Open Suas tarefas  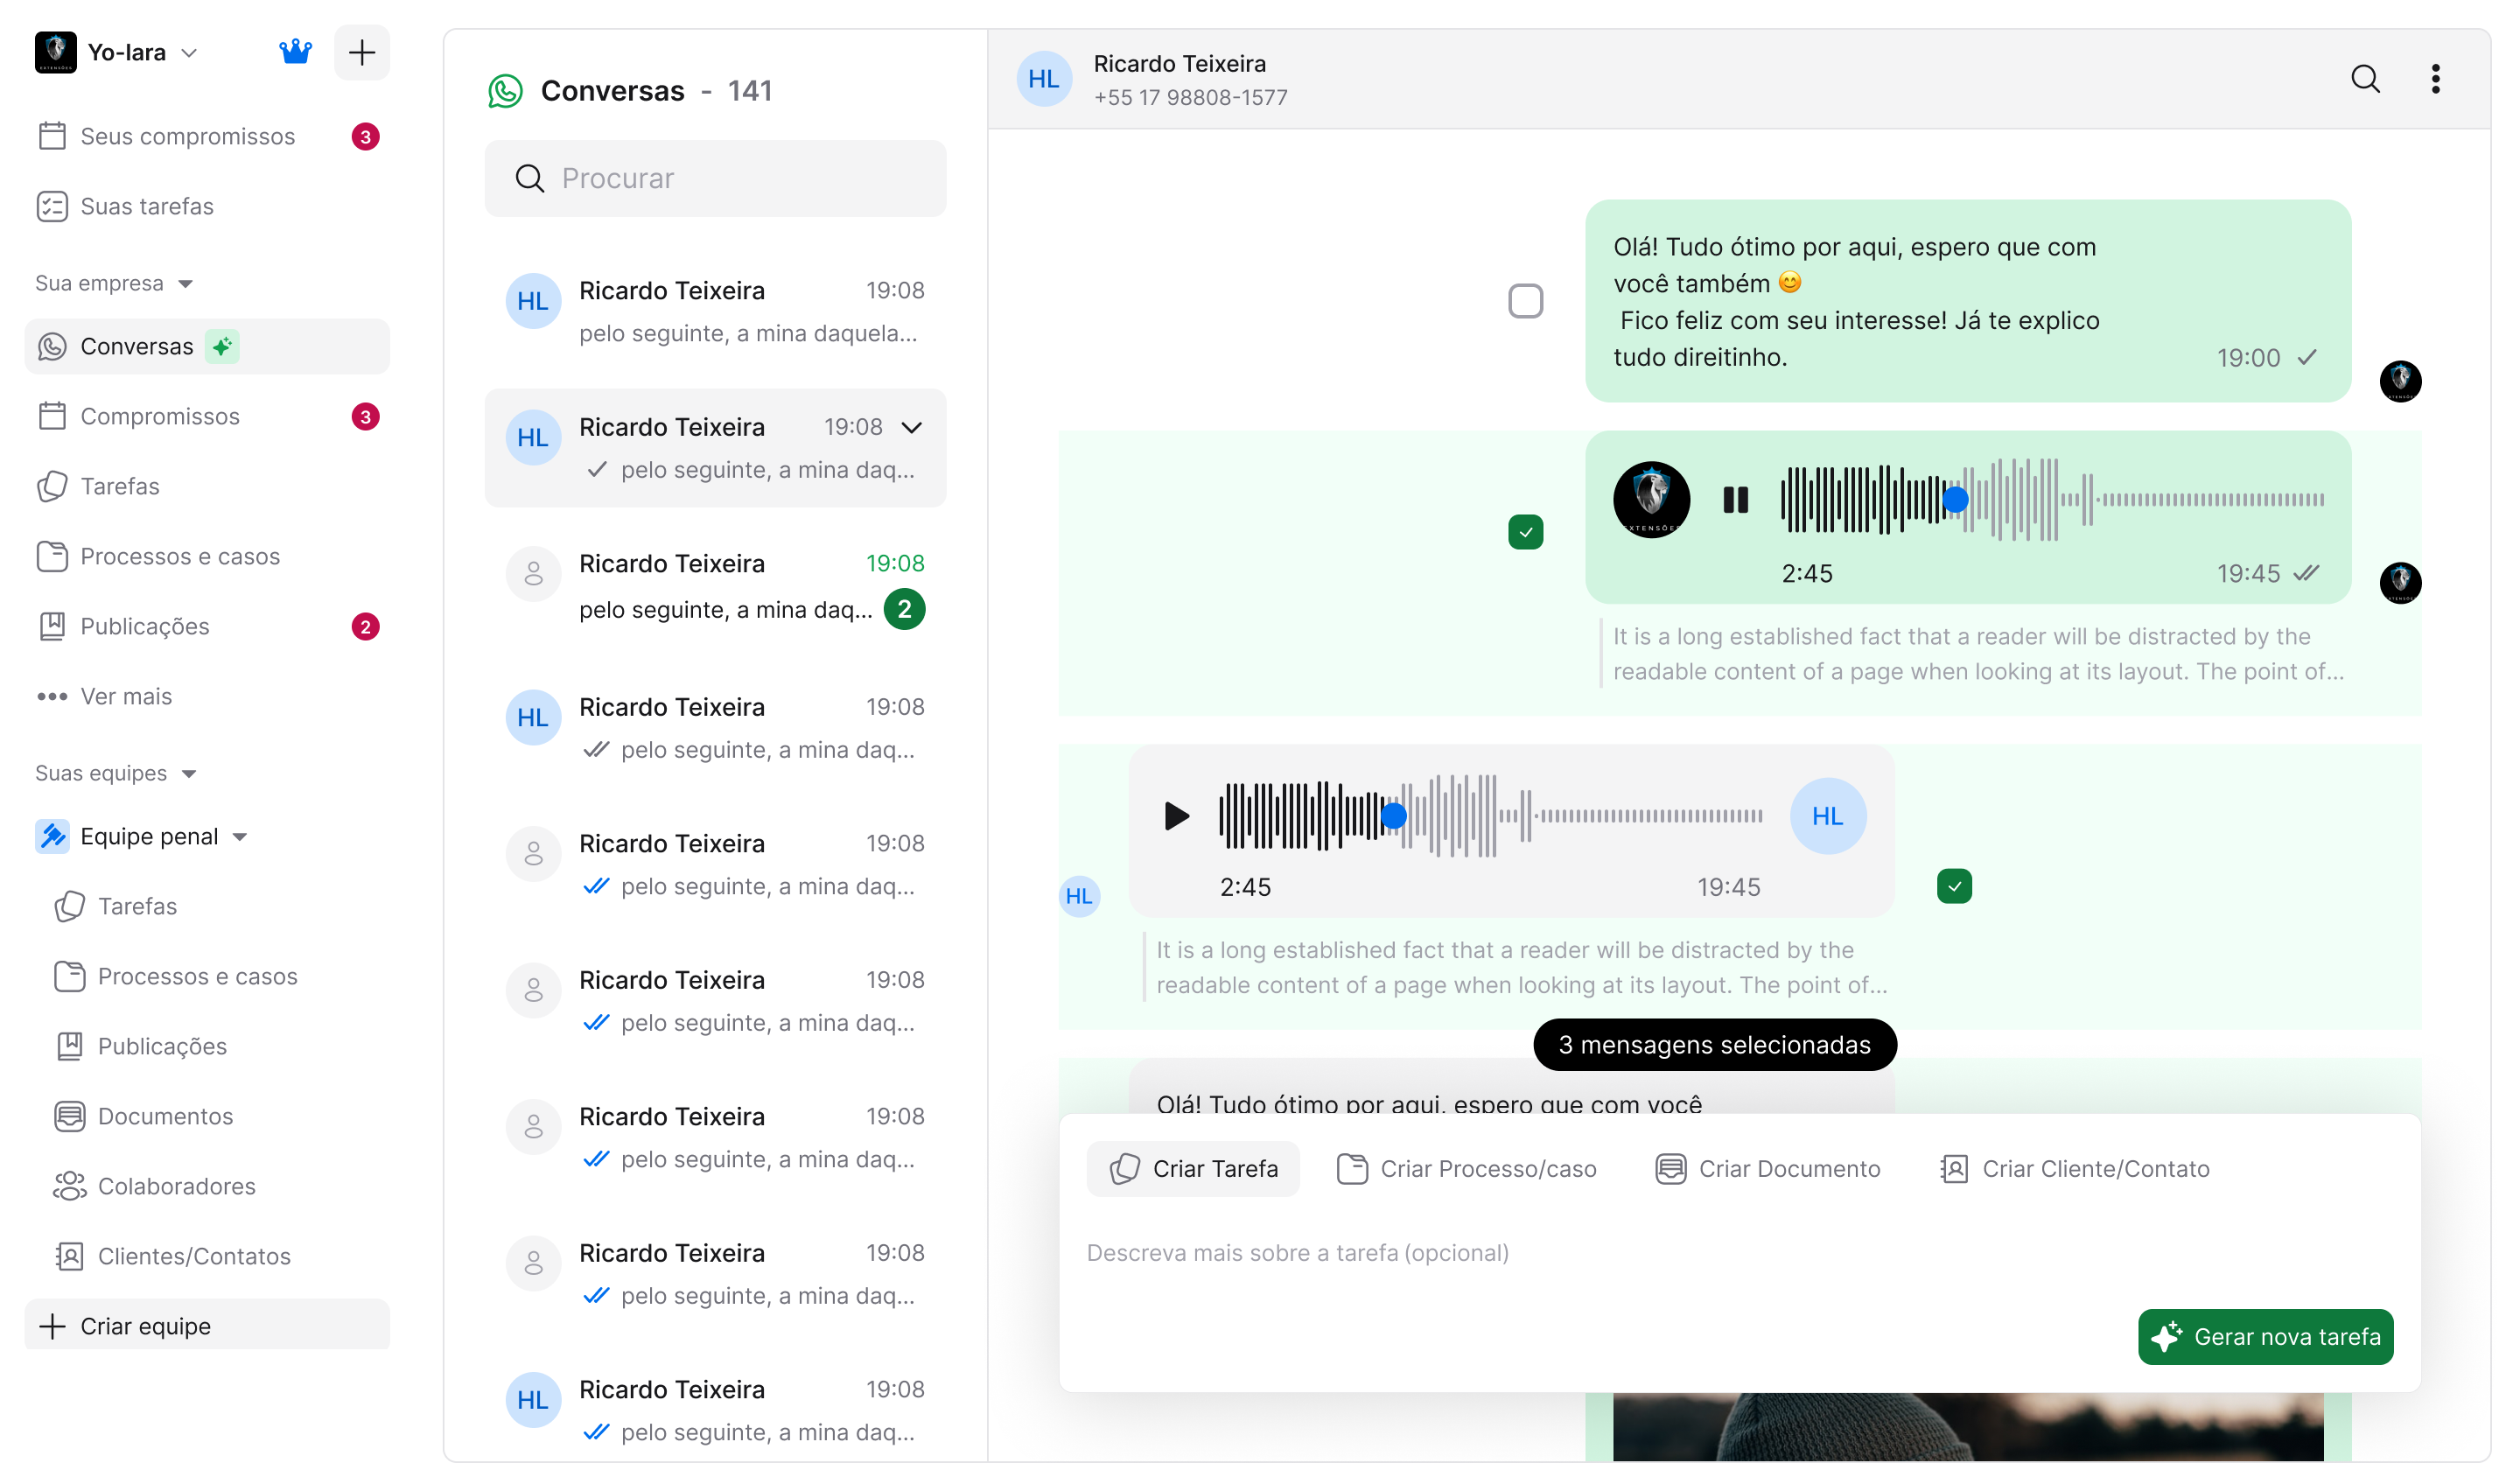pyautogui.click(x=207, y=206)
